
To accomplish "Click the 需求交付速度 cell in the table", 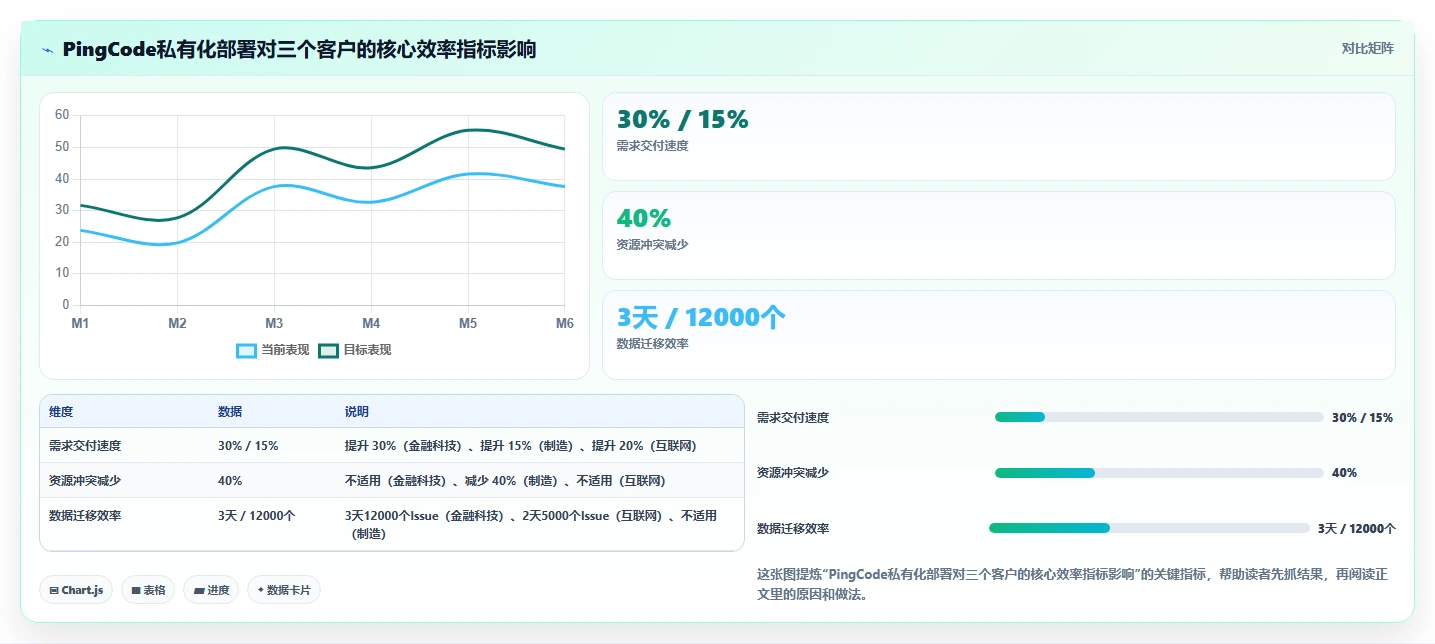I will pos(85,446).
